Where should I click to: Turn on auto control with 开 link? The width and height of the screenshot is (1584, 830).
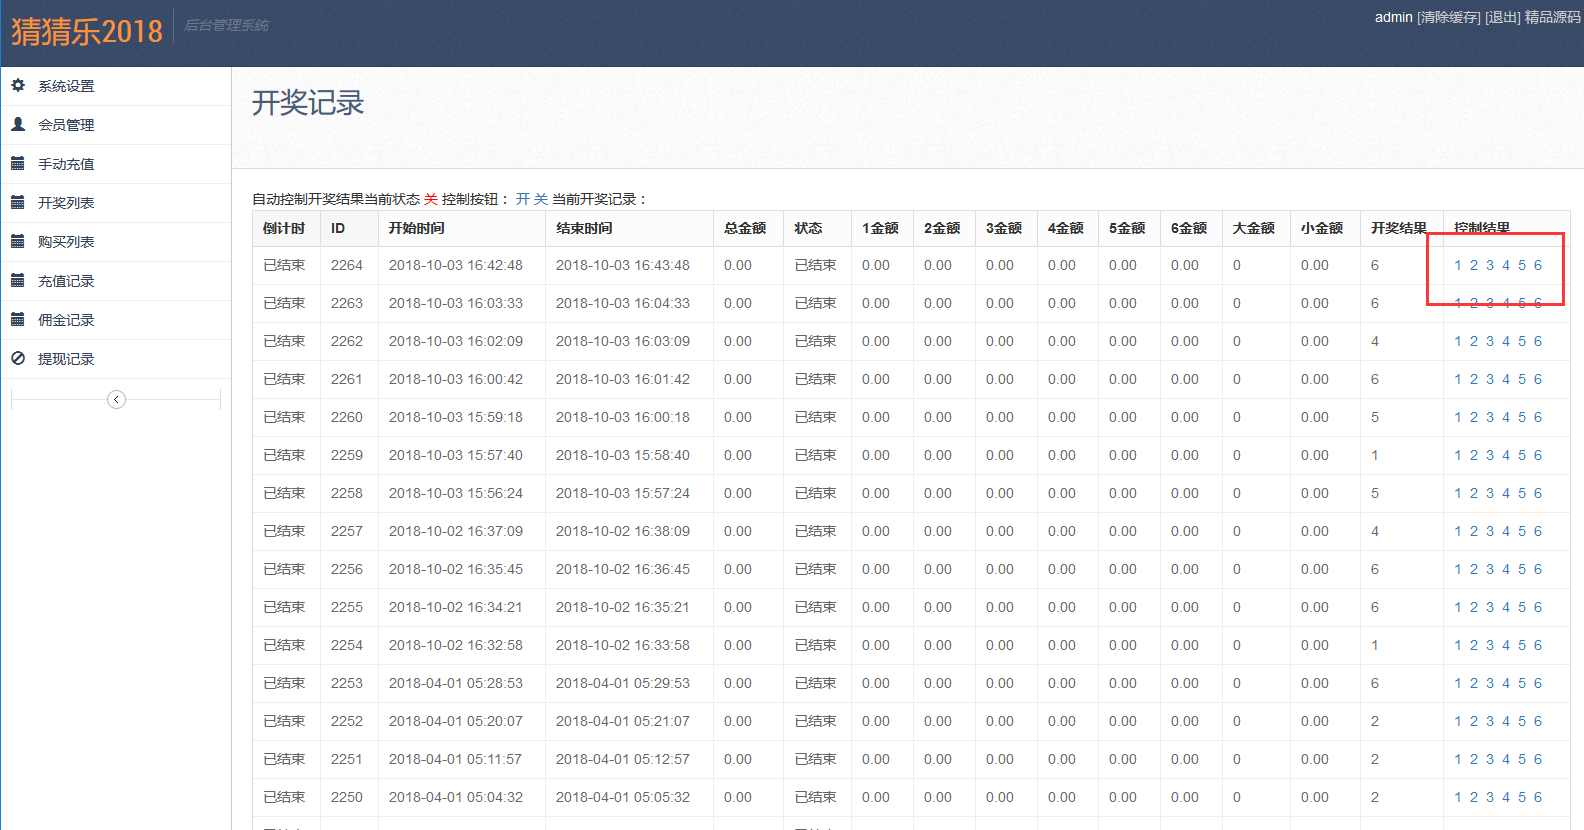coord(523,199)
